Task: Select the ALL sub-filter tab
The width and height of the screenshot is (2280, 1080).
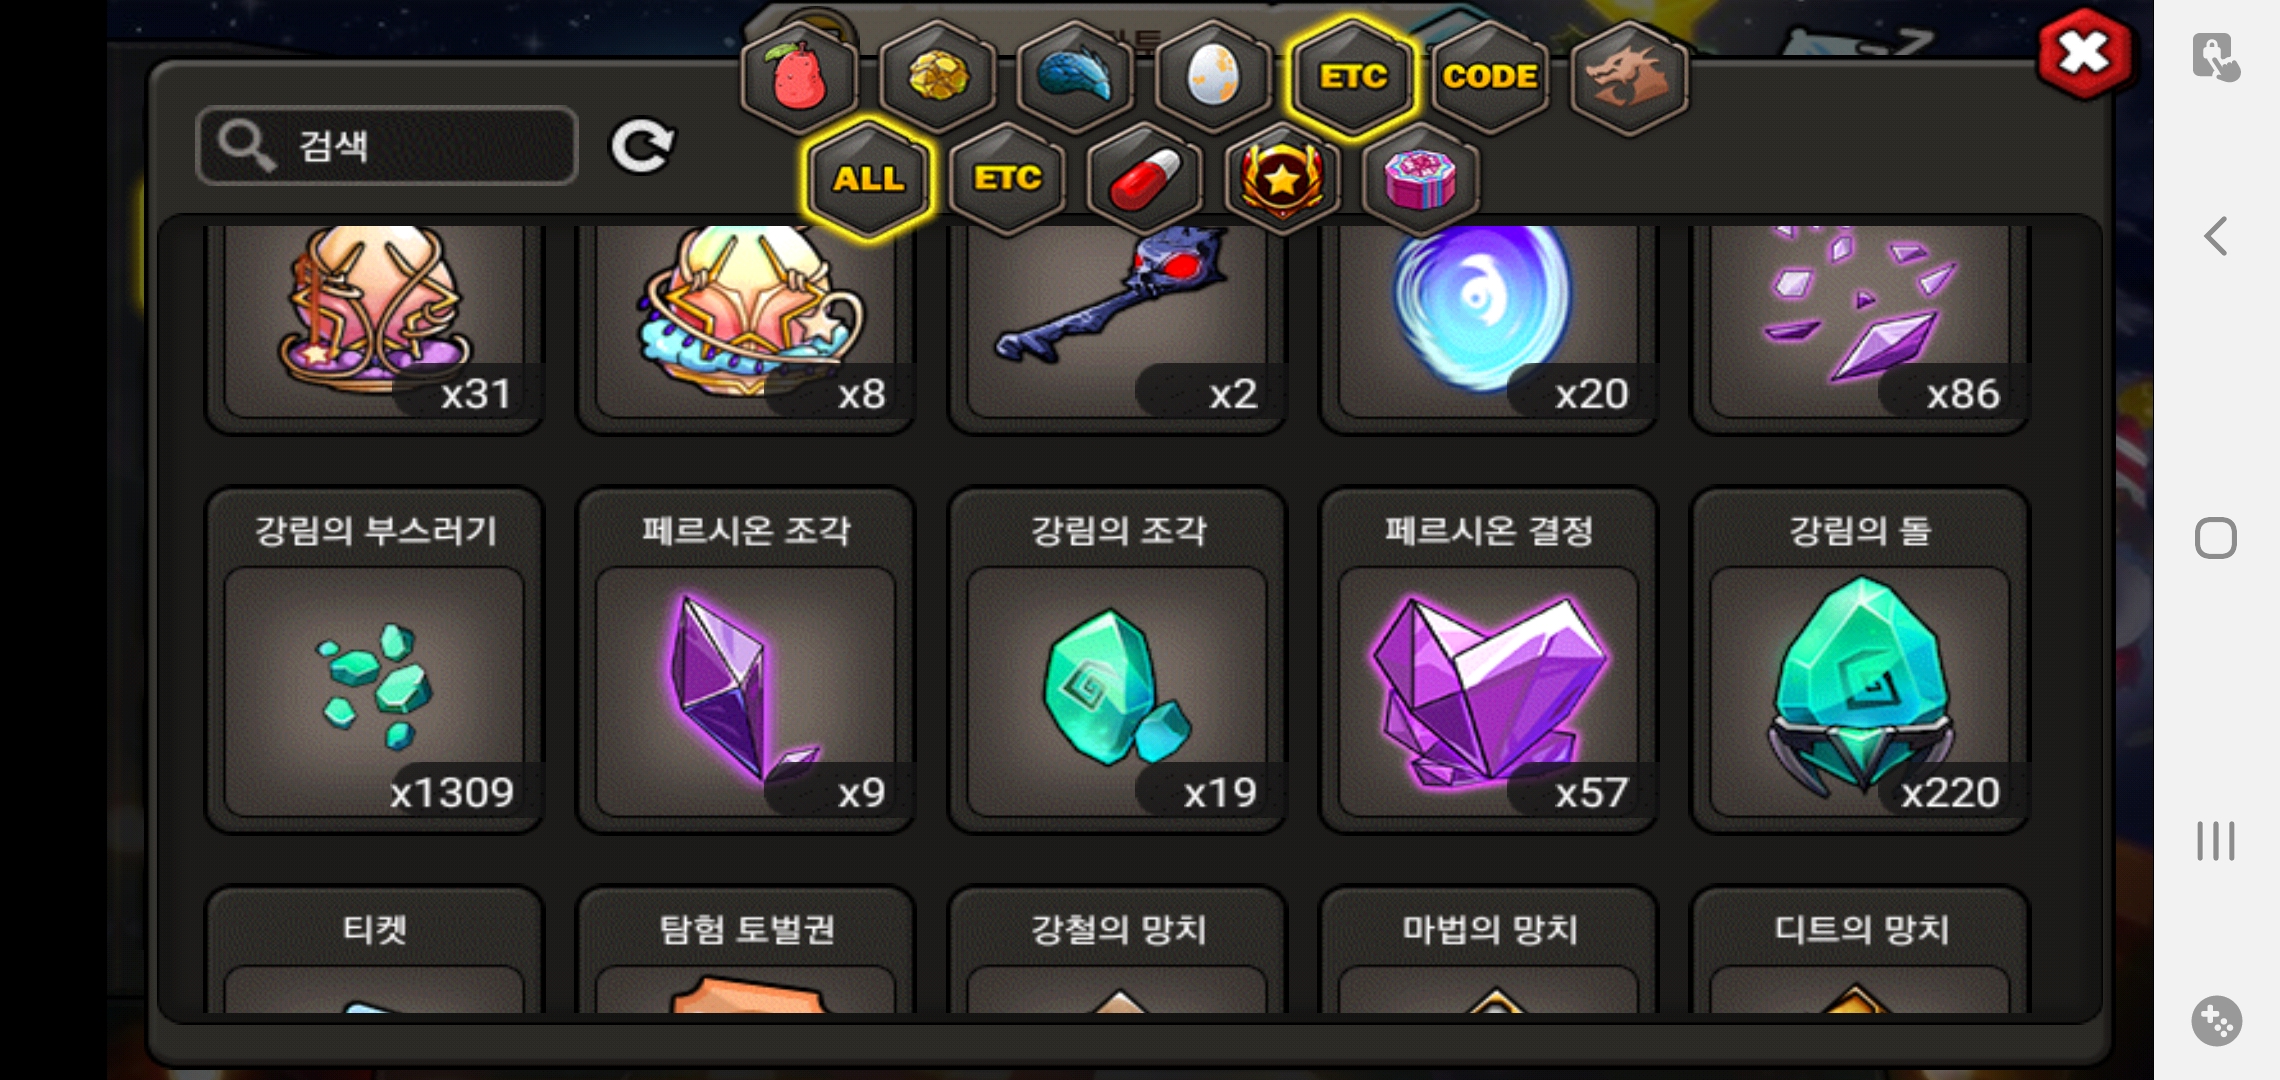Action: [x=869, y=180]
